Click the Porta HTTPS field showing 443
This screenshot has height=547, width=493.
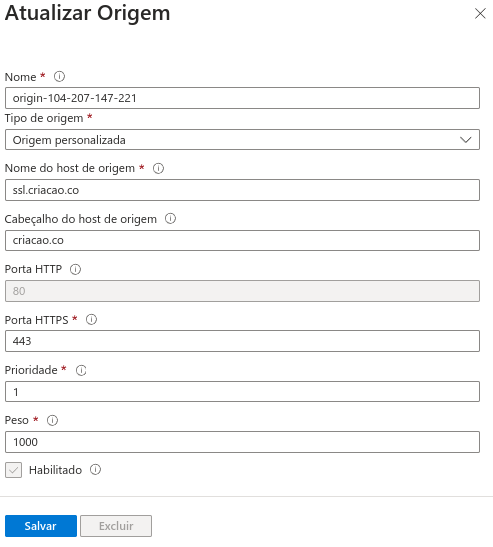point(242,341)
